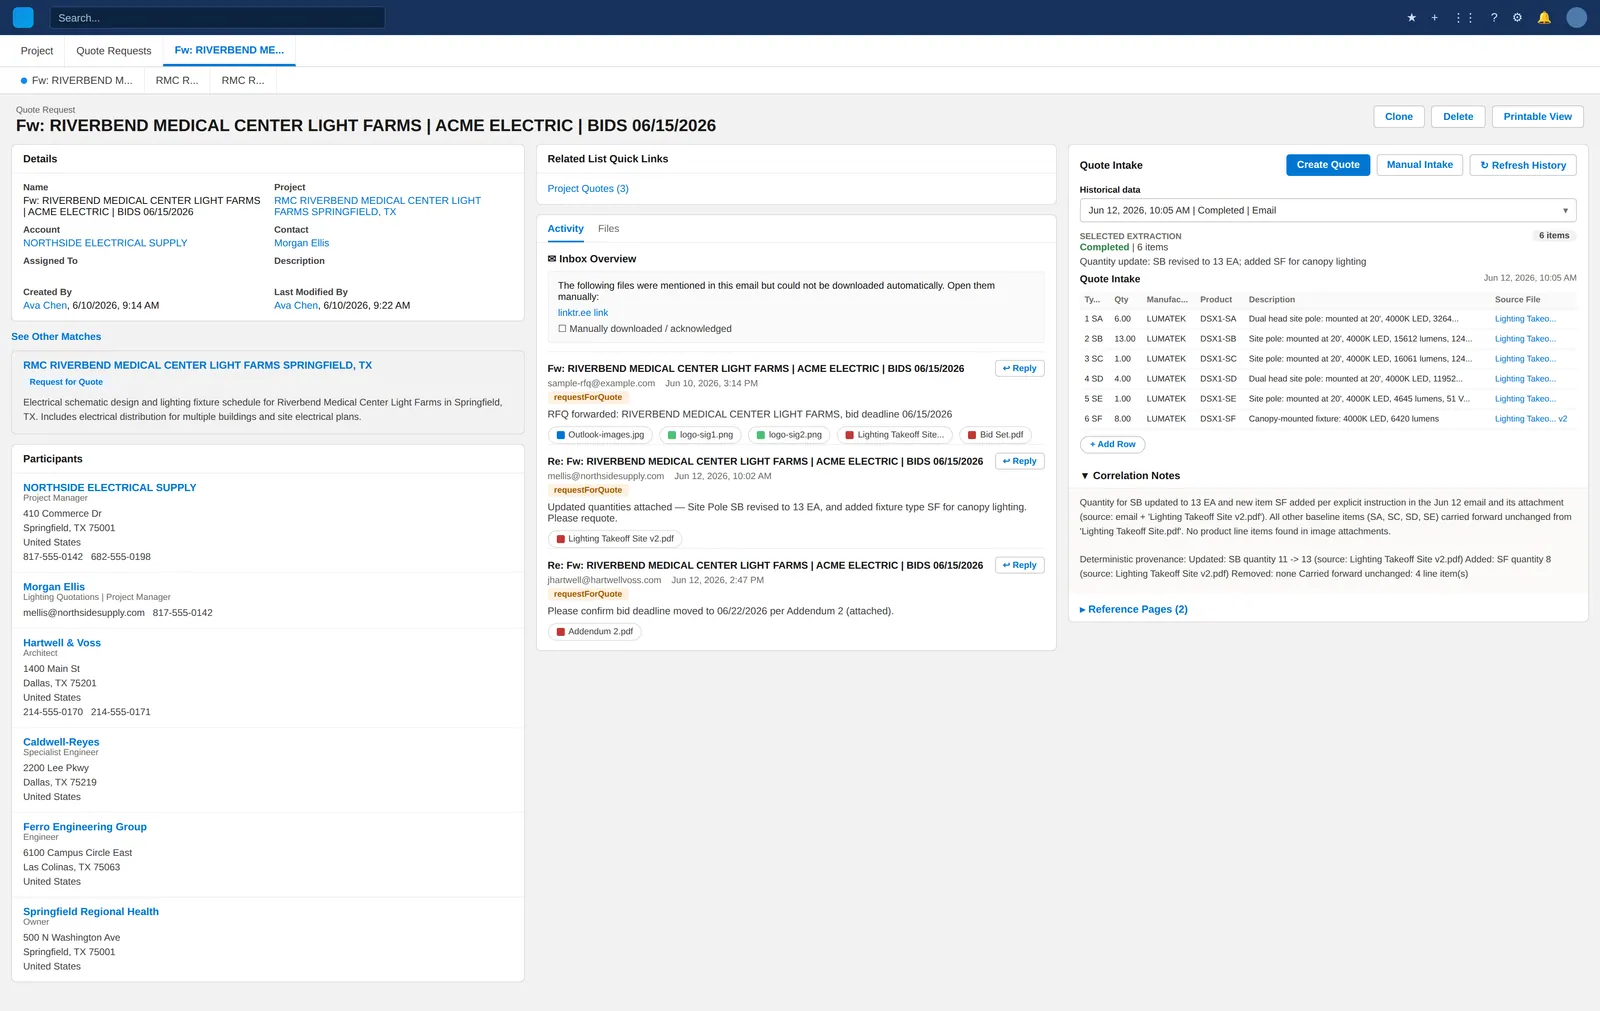Click Refresh History button

(1523, 165)
